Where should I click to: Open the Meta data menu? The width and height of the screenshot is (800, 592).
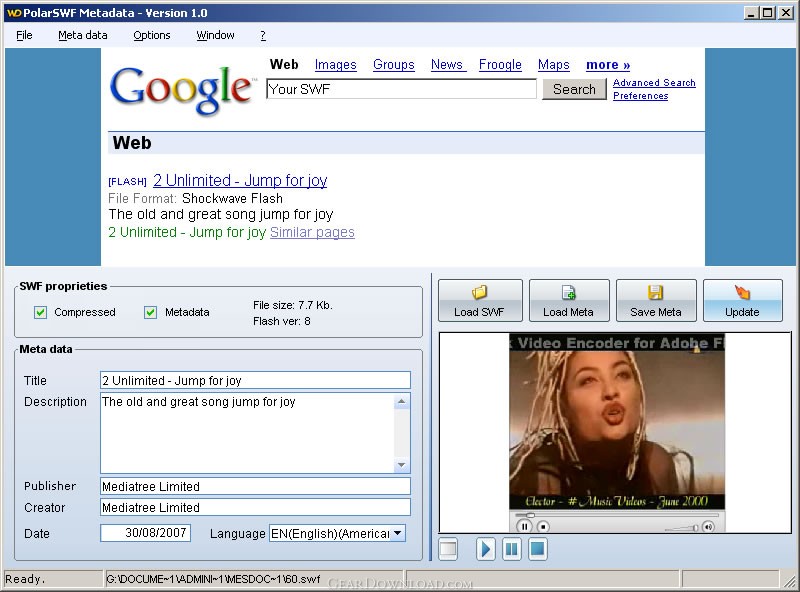coord(83,35)
